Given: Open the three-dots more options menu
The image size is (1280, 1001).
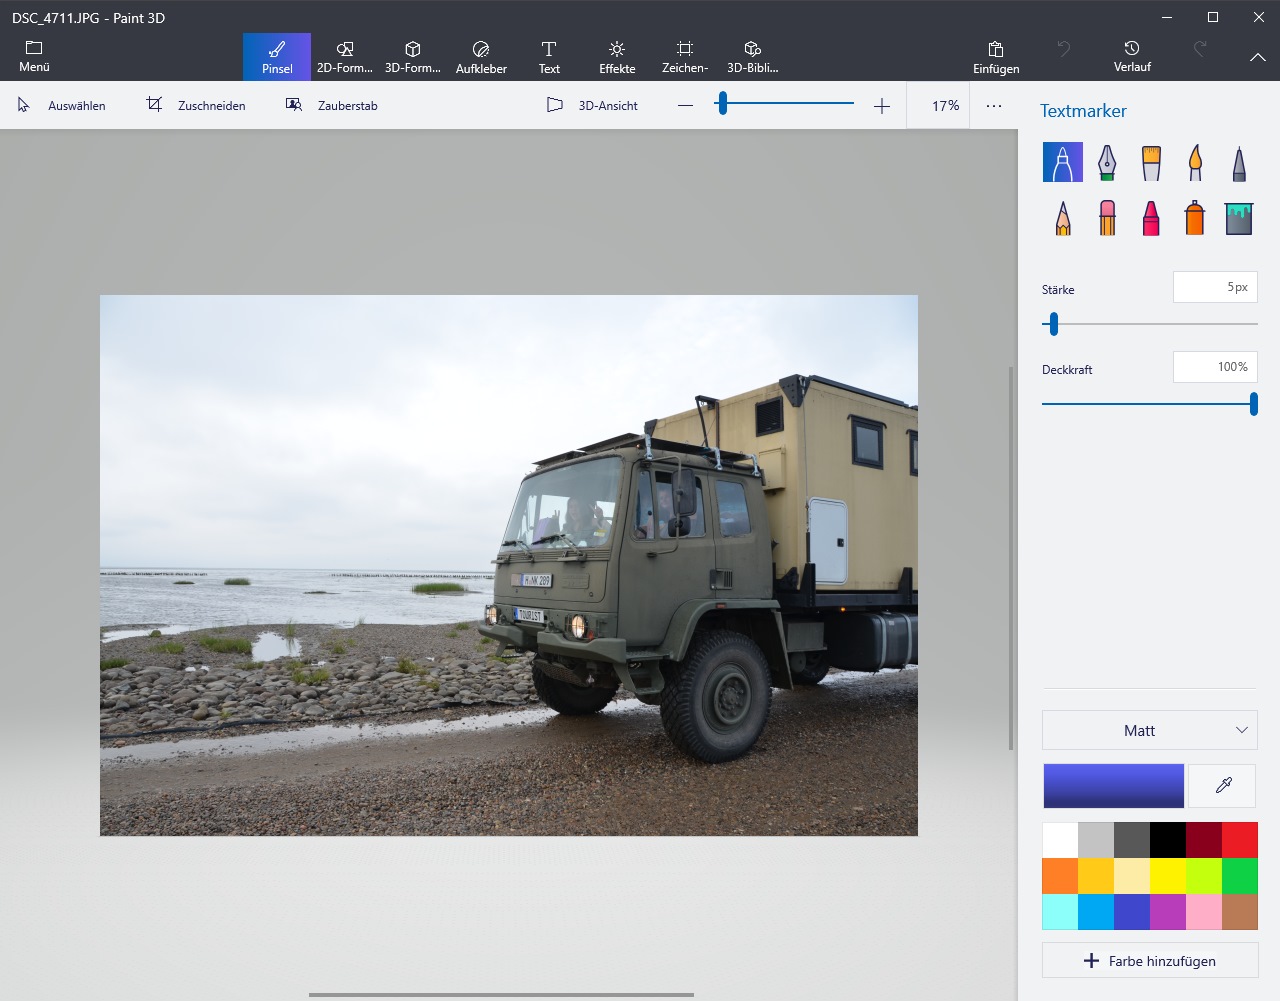Looking at the screenshot, I should tap(993, 106).
